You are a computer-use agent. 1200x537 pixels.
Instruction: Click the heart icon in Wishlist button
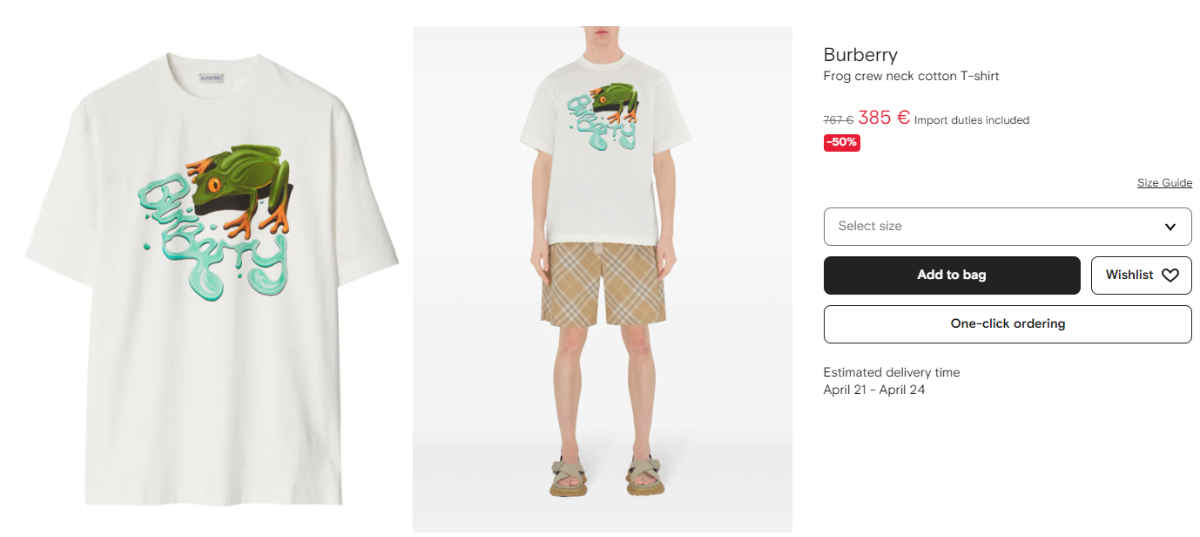pyautogui.click(x=1170, y=275)
